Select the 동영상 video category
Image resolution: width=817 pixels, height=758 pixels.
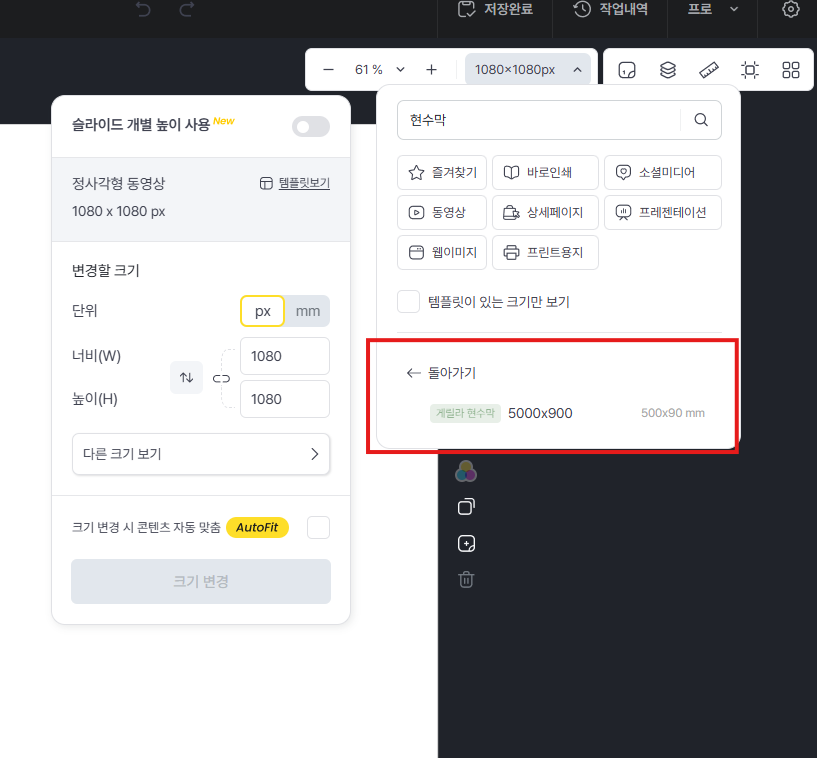click(x=442, y=213)
